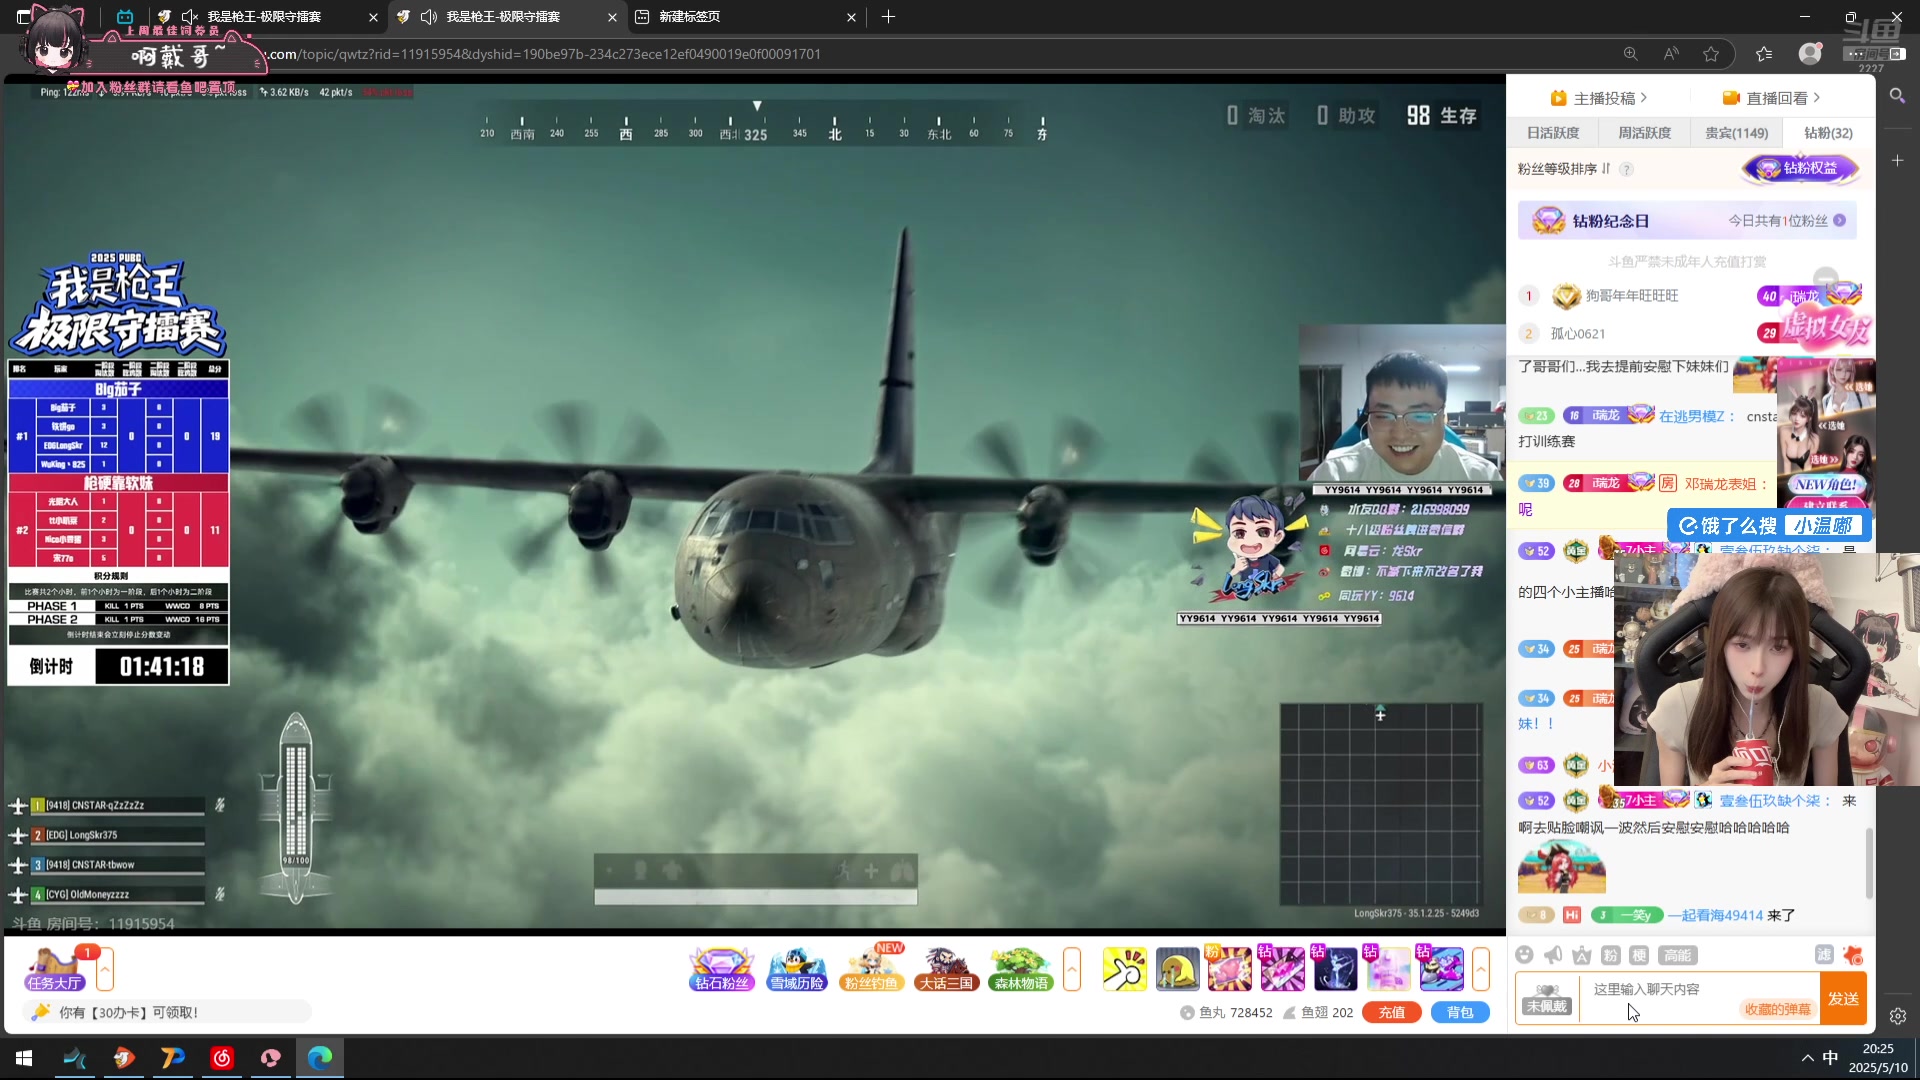Toggle the 滤 danmaku filter button
1920x1080 pixels.
pos(1824,955)
